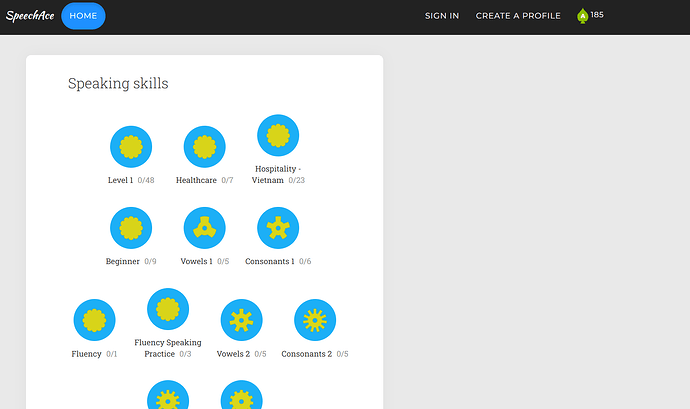Open the SIGN IN page
Viewport: 690px width, 409px height.
[442, 16]
